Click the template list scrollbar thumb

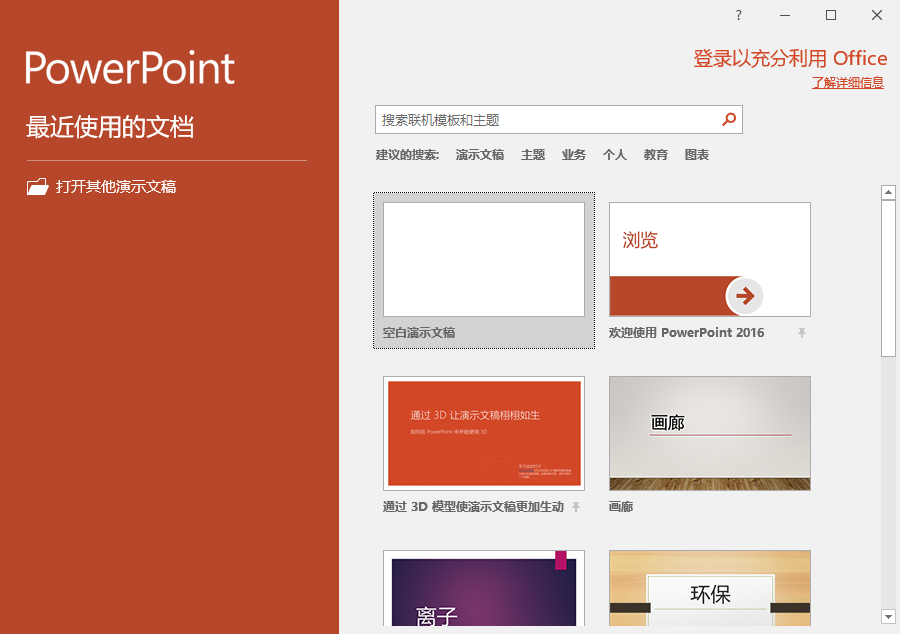(x=888, y=278)
